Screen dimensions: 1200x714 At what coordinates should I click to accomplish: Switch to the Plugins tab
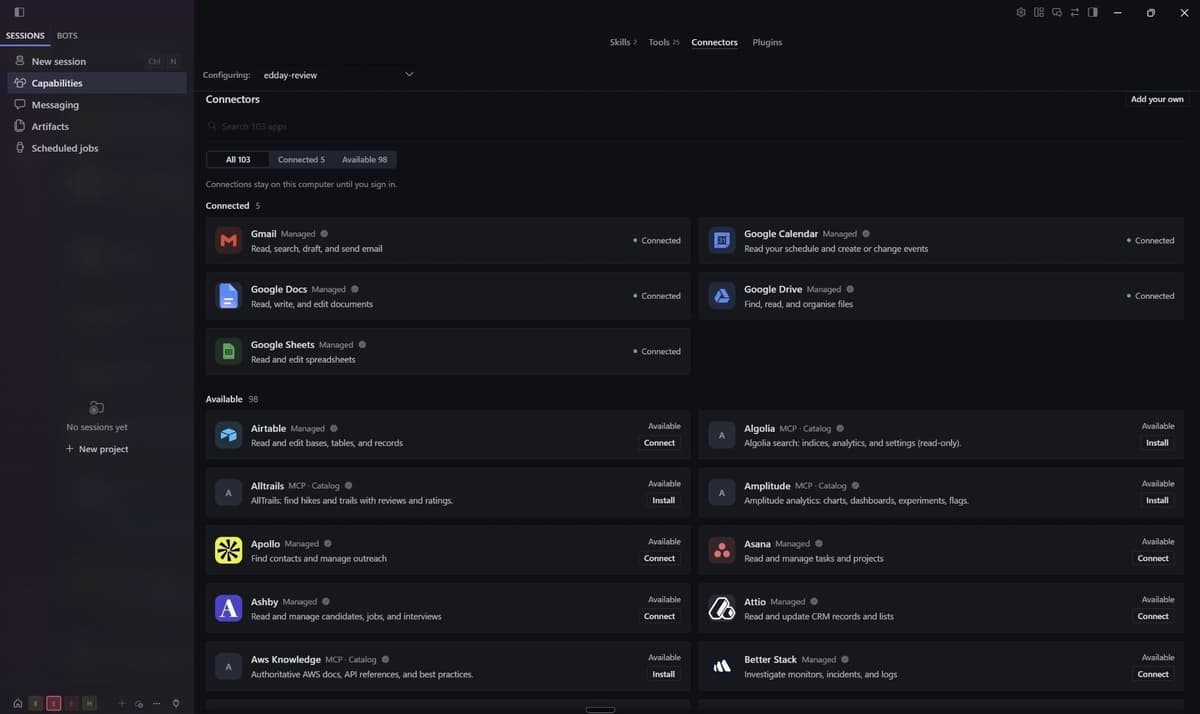(x=767, y=42)
